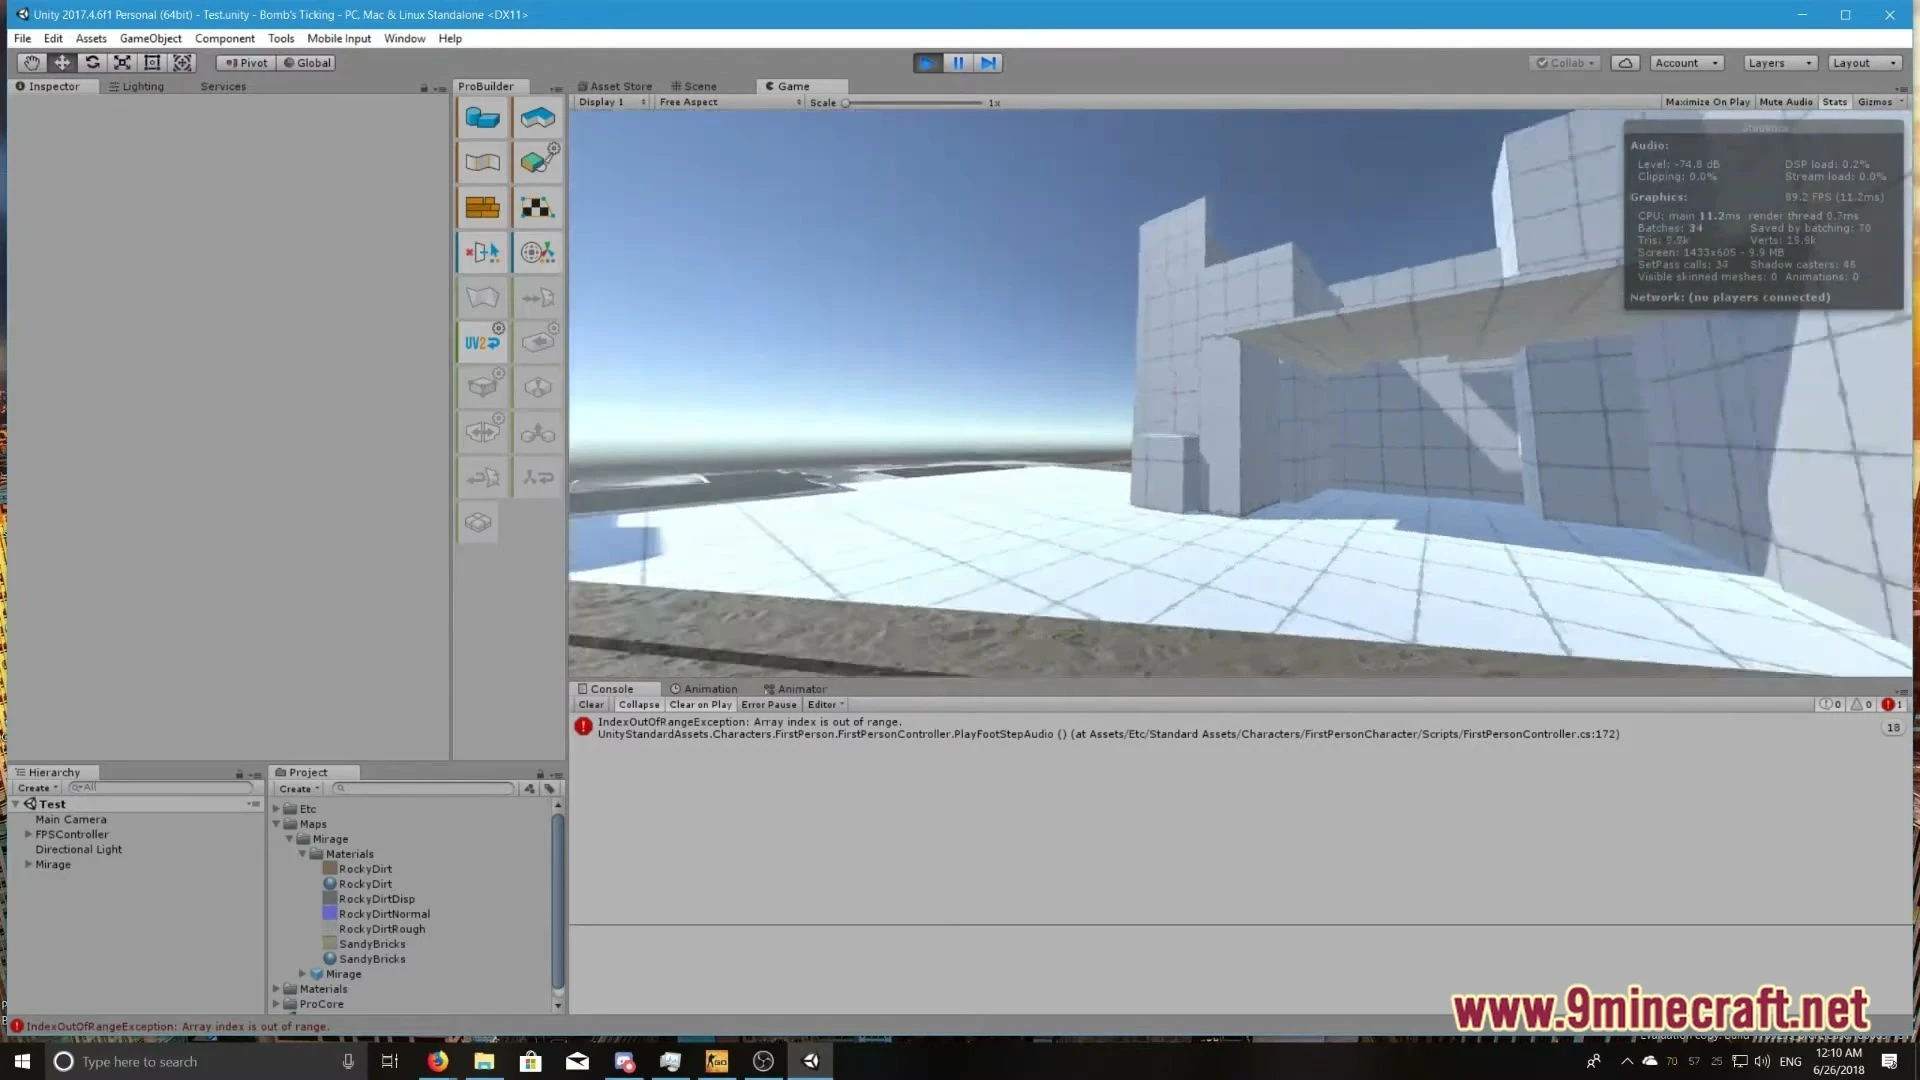Expand the ProCore folder in Project
1920x1080 pixels.
tap(276, 1004)
